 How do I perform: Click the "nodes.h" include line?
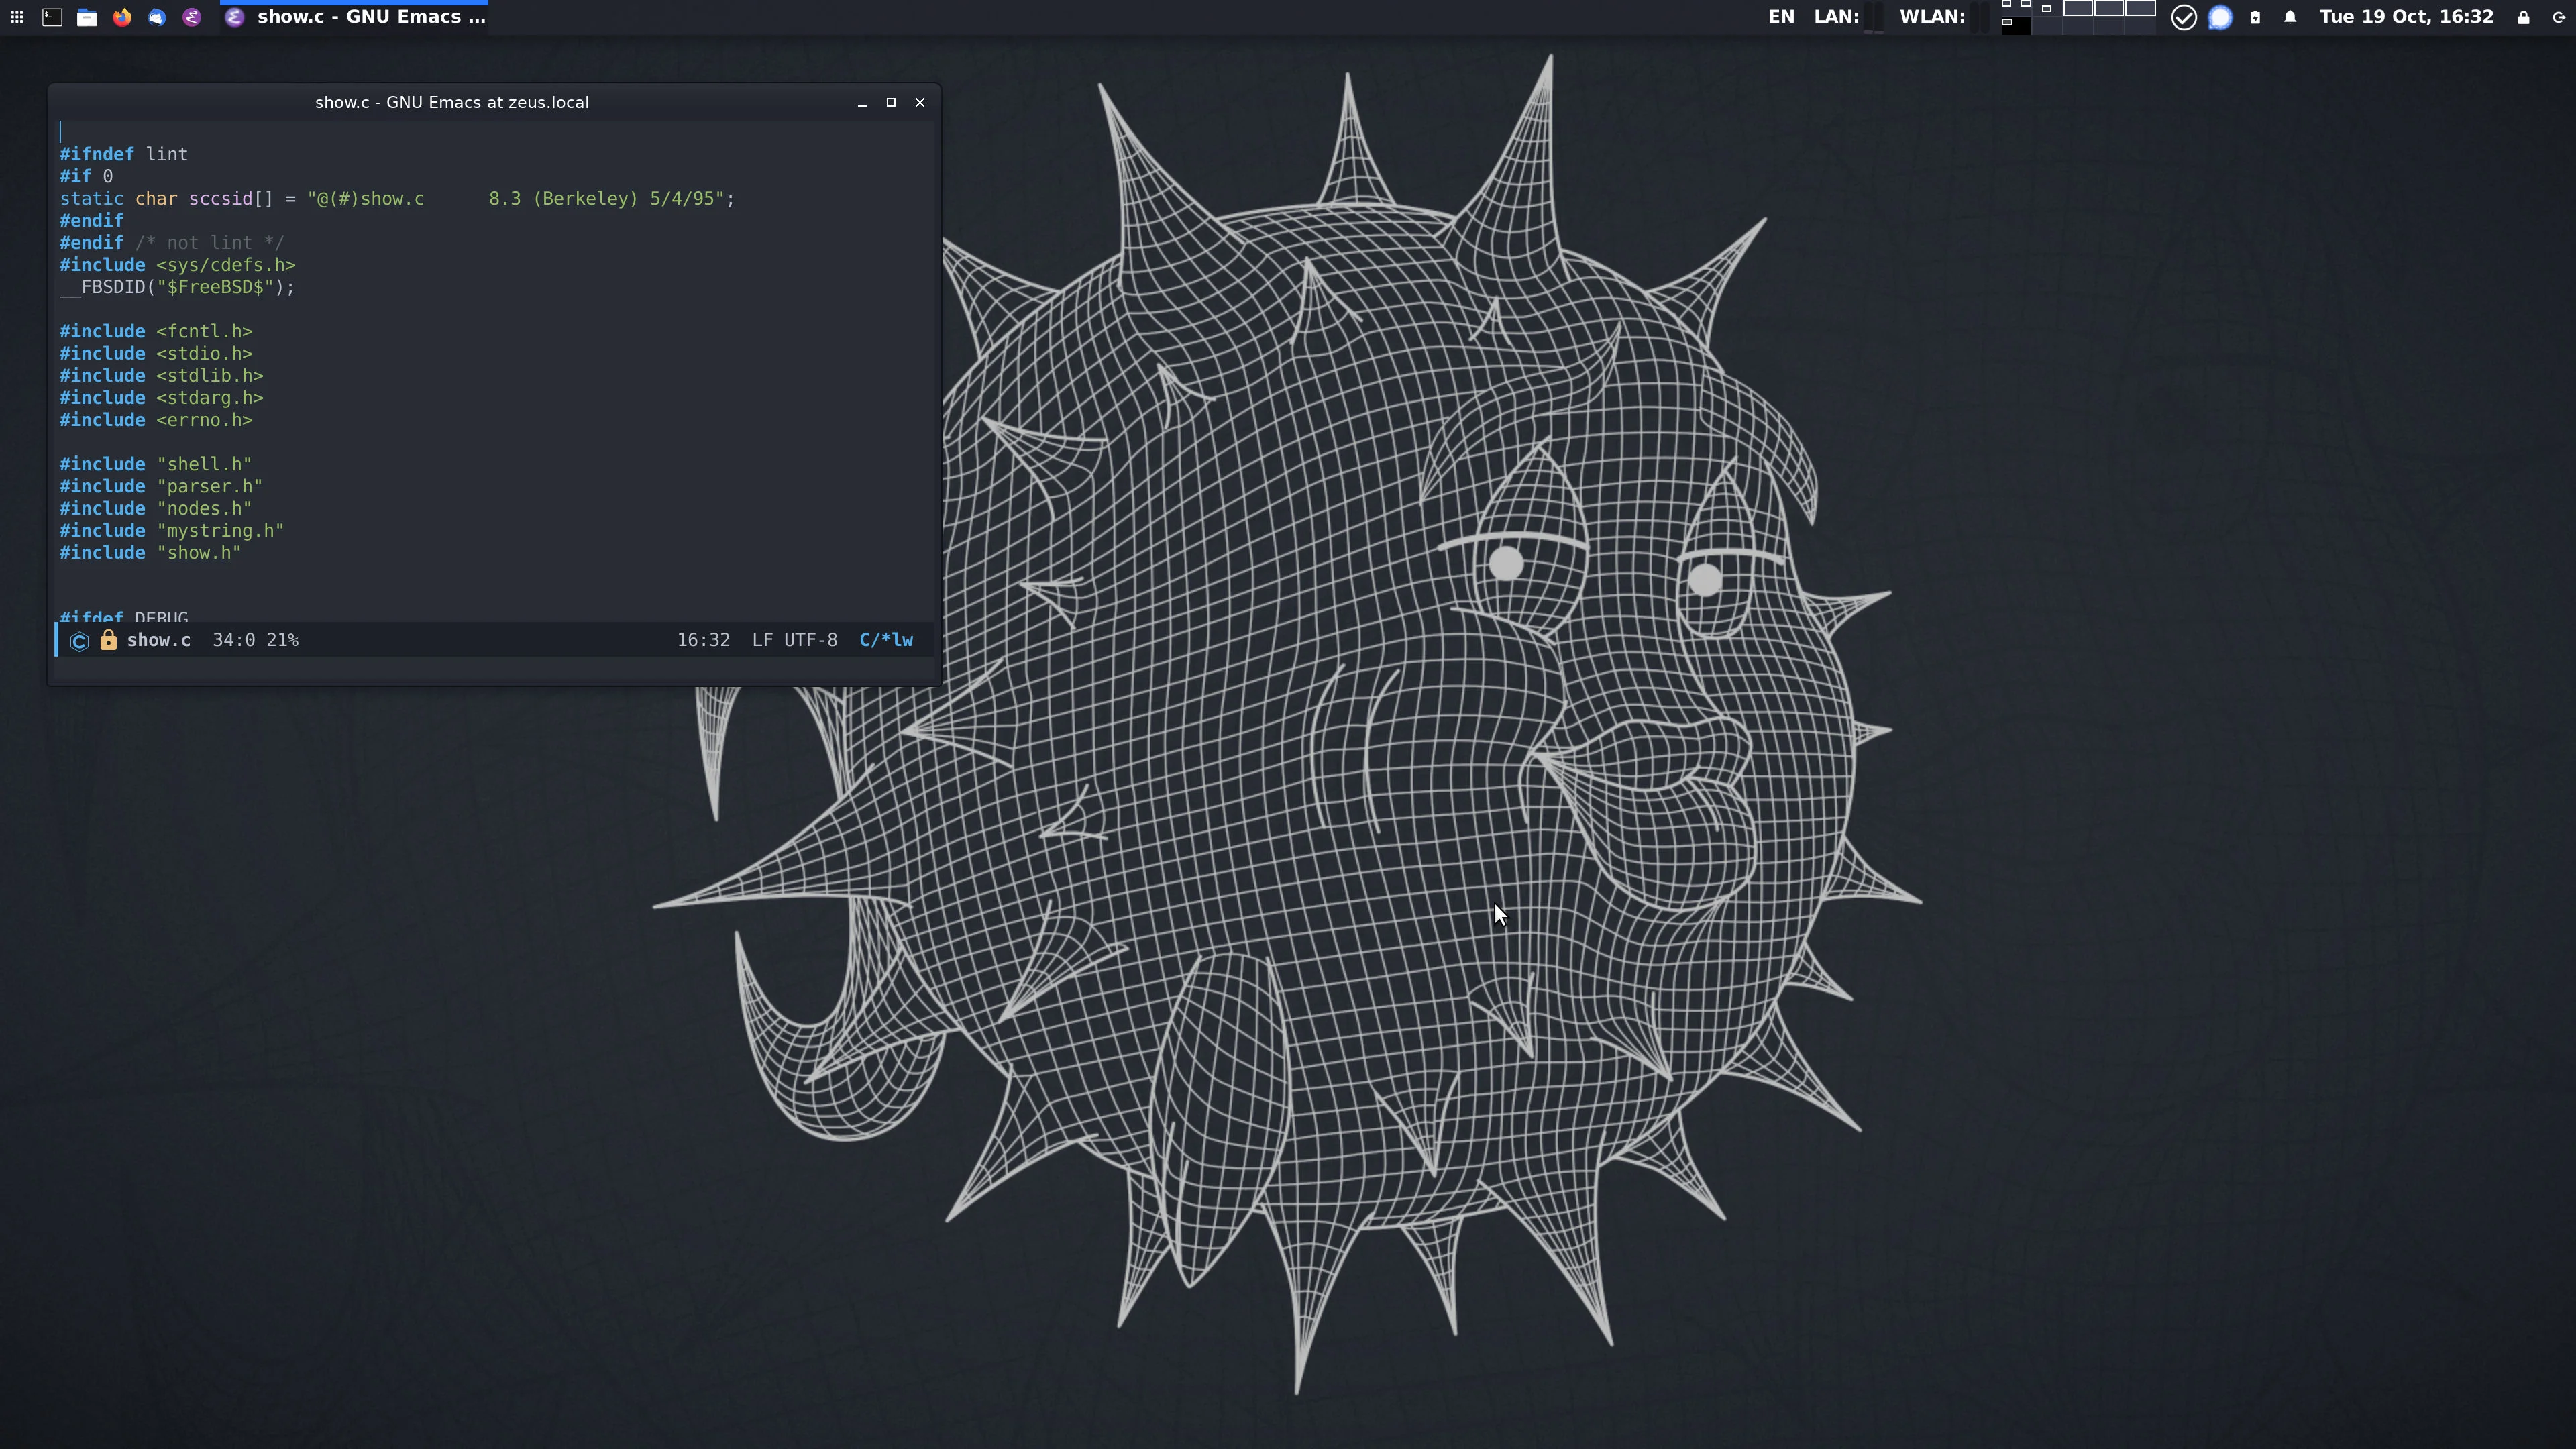[156, 508]
